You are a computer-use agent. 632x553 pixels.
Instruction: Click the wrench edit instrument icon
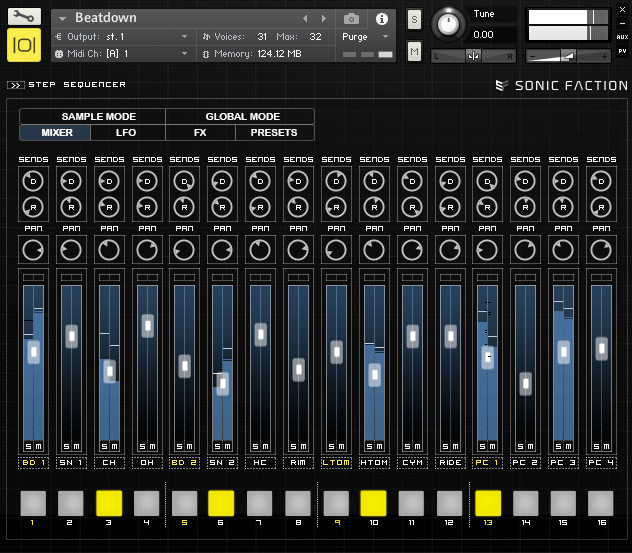[x=23, y=17]
